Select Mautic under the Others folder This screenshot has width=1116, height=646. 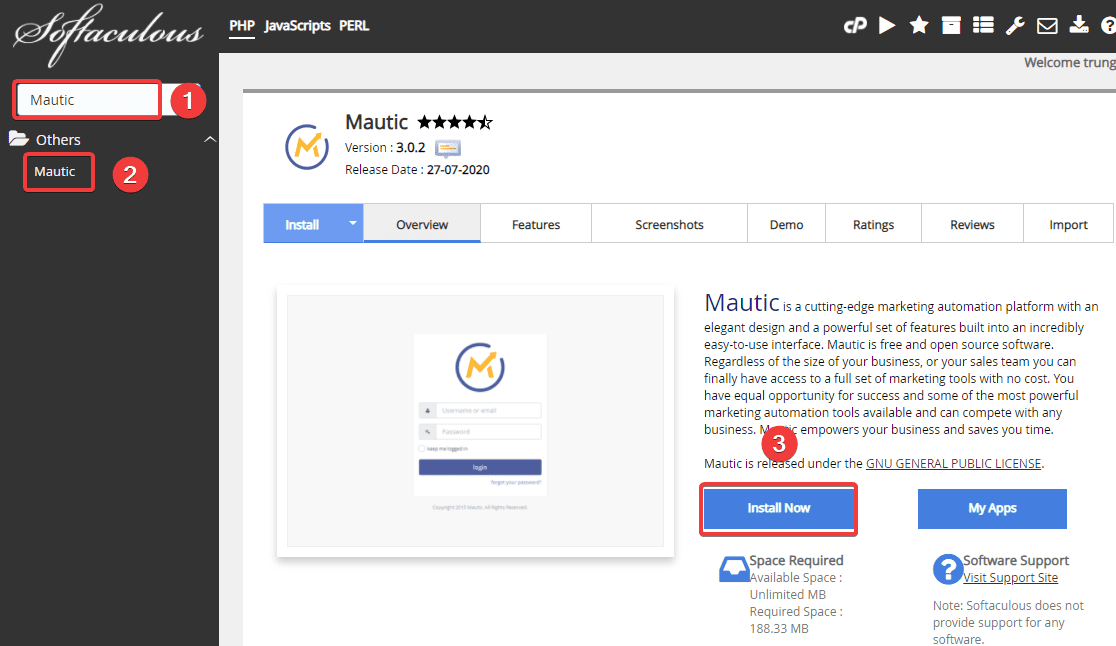55,172
